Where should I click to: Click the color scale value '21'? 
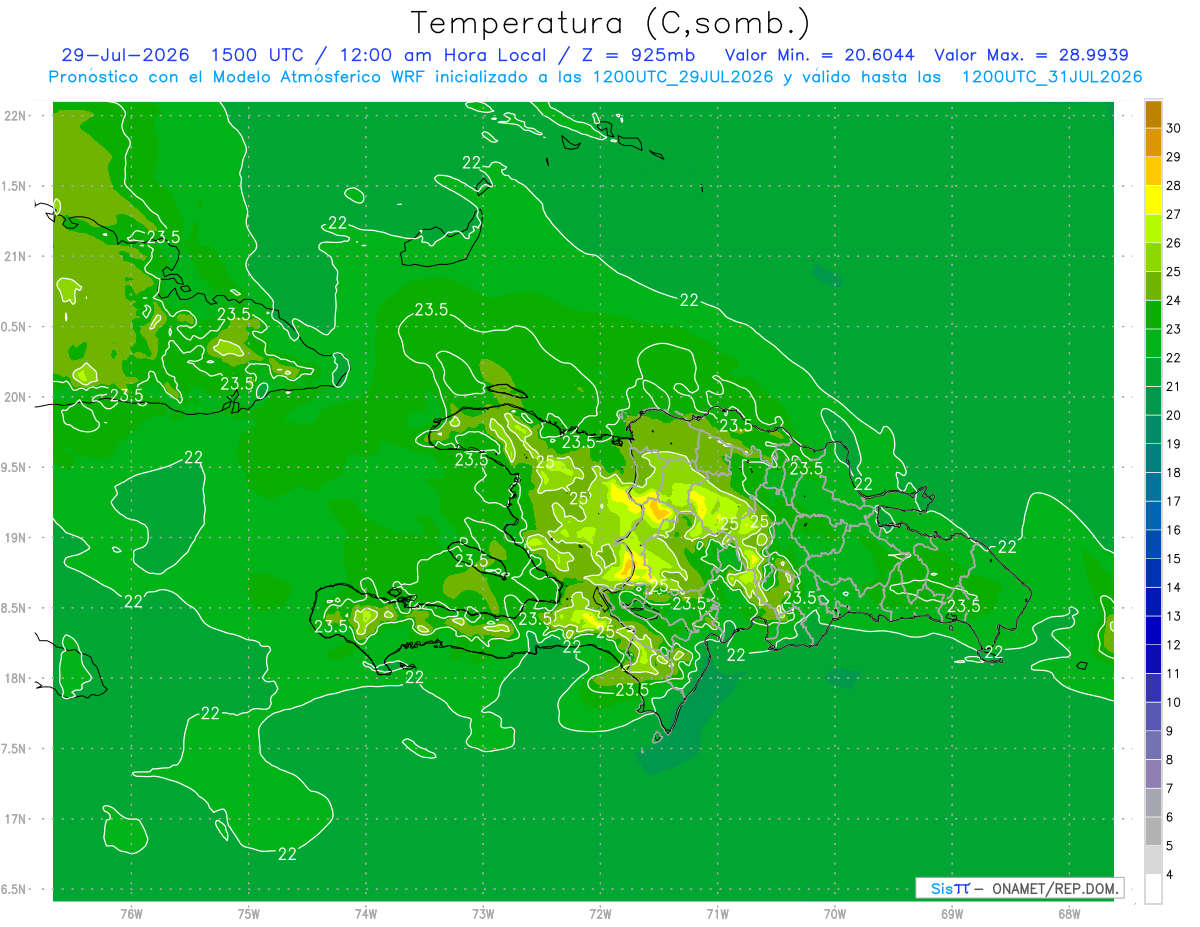1175,386
